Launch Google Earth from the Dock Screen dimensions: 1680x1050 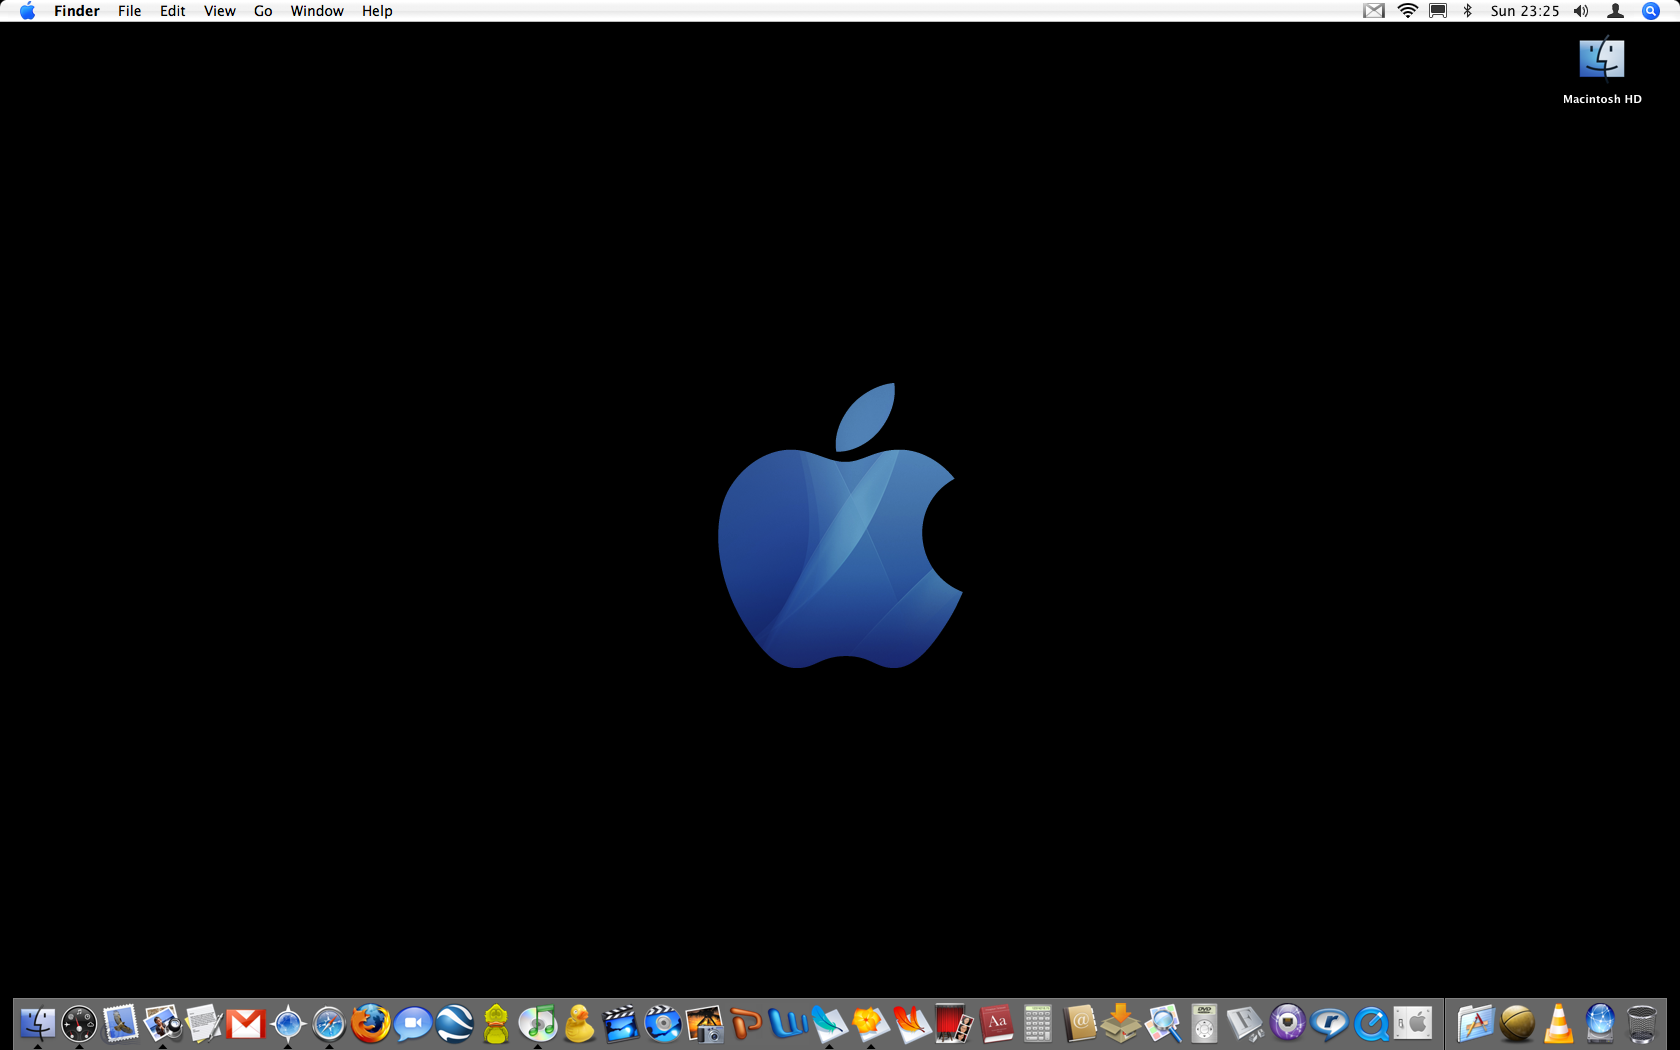(454, 1023)
